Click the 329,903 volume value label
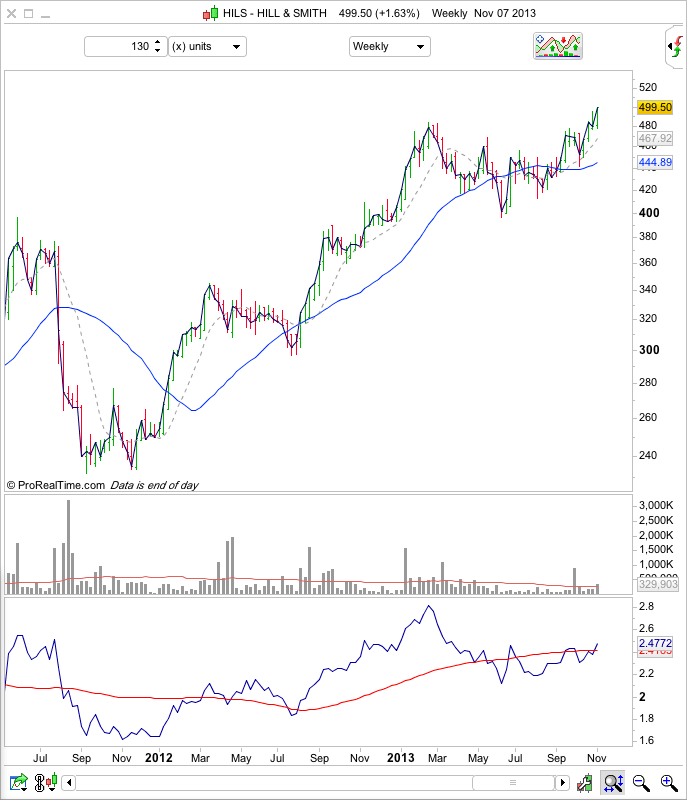The width and height of the screenshot is (687, 800). (x=658, y=584)
